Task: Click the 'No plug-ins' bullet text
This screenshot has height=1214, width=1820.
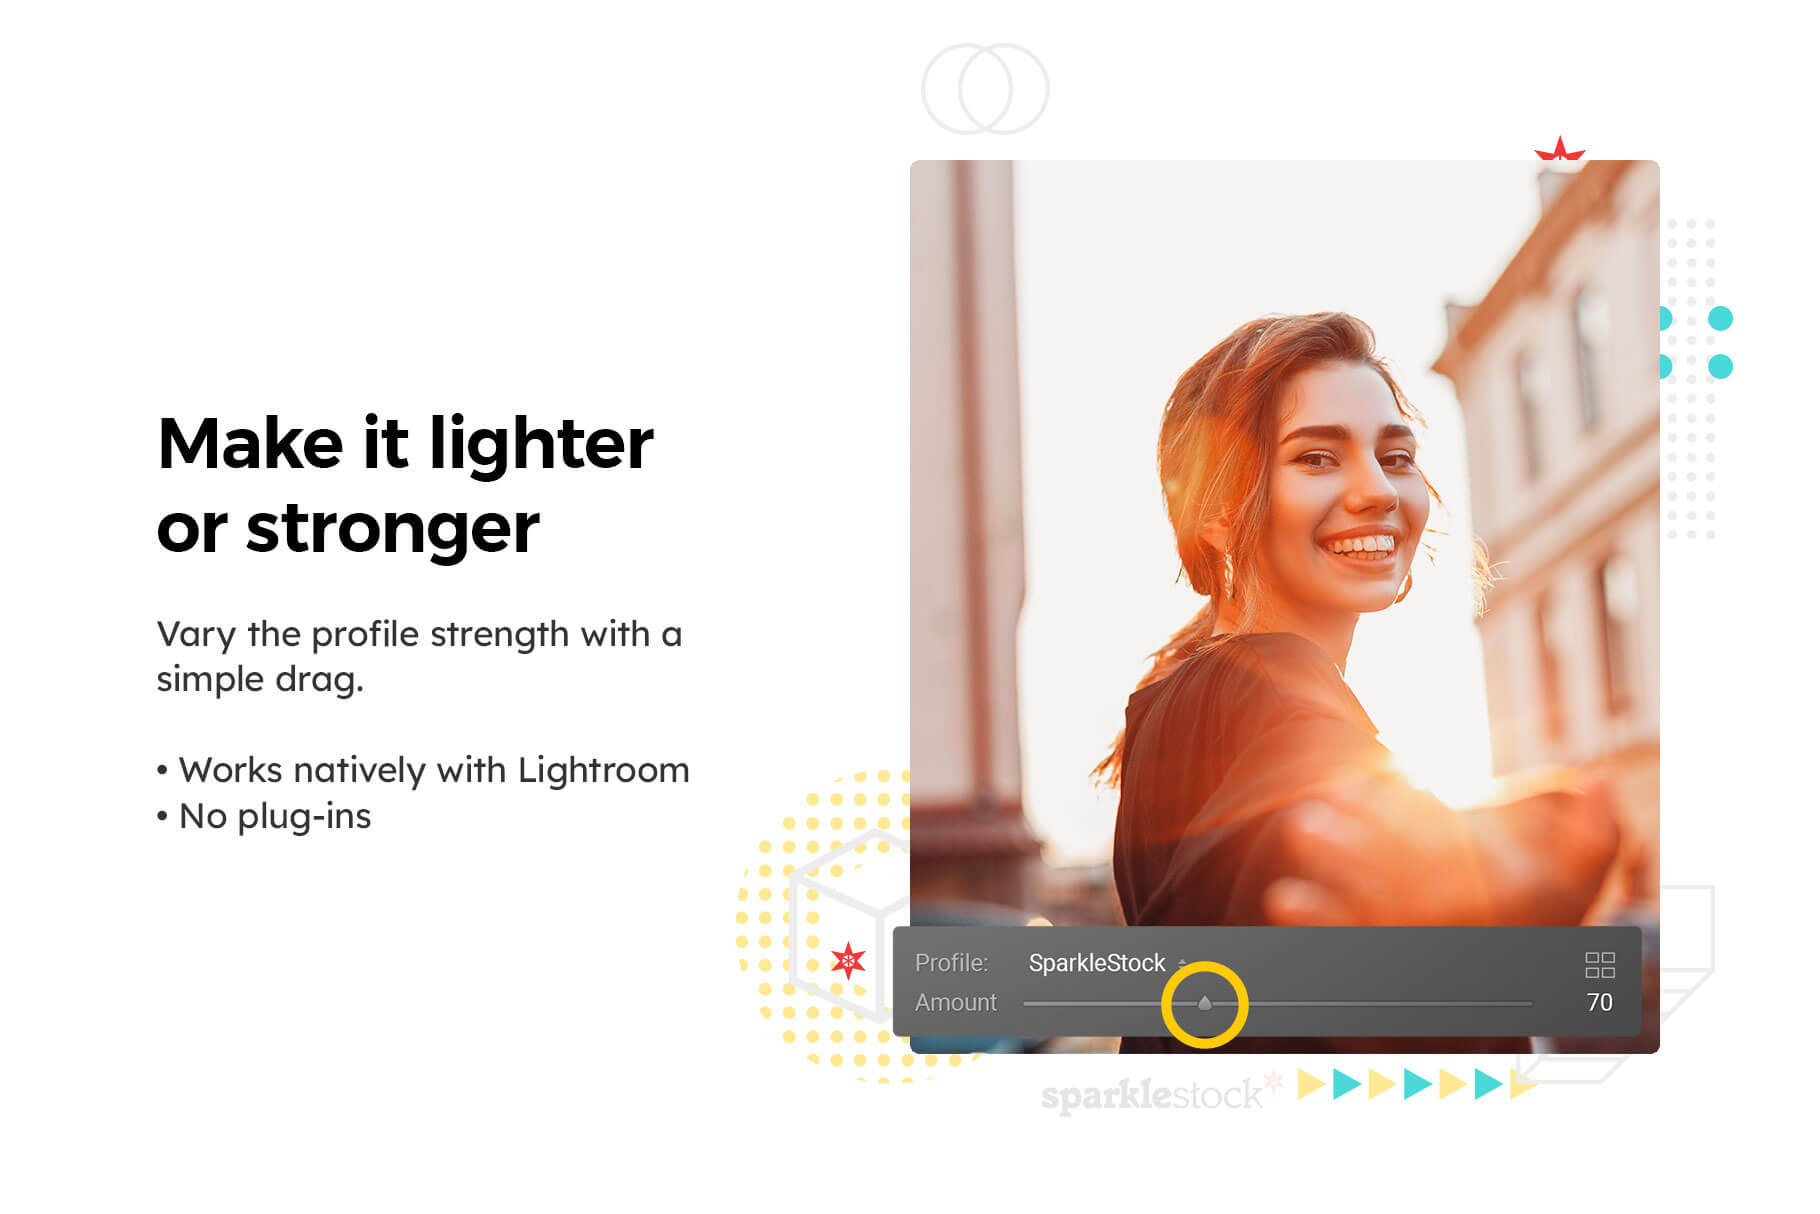Action: pyautogui.click(x=275, y=816)
